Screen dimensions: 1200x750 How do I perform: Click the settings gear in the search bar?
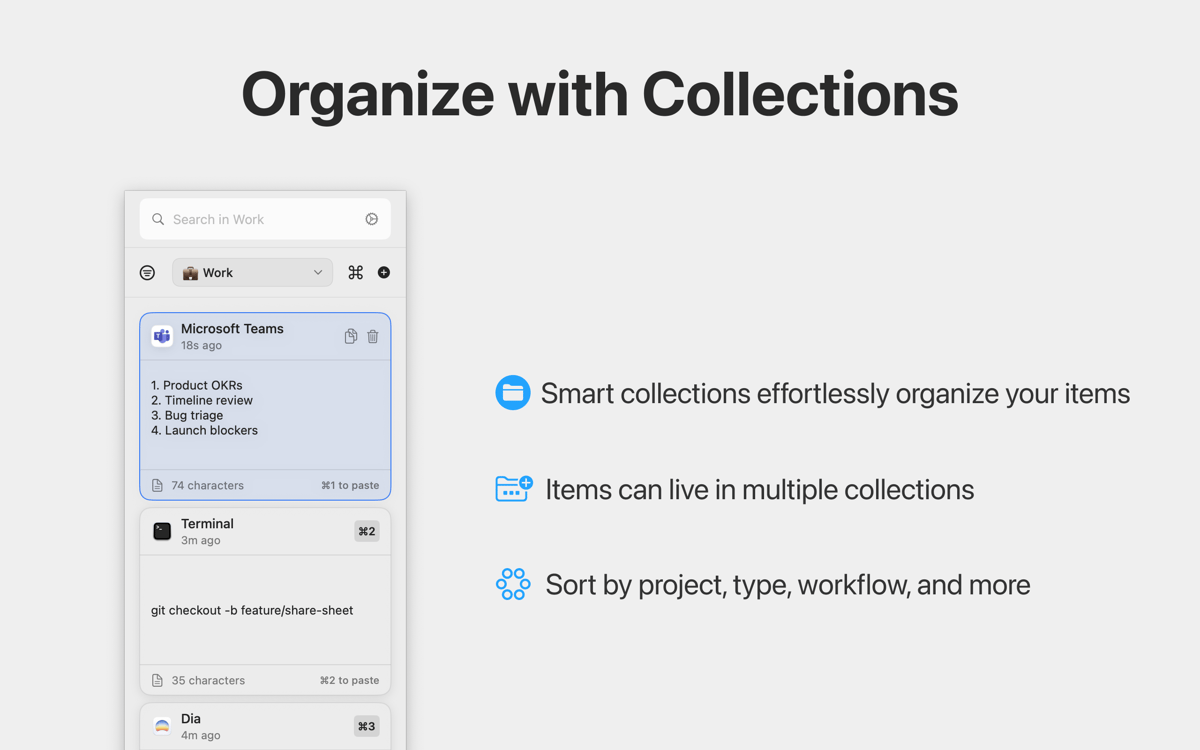coord(371,219)
